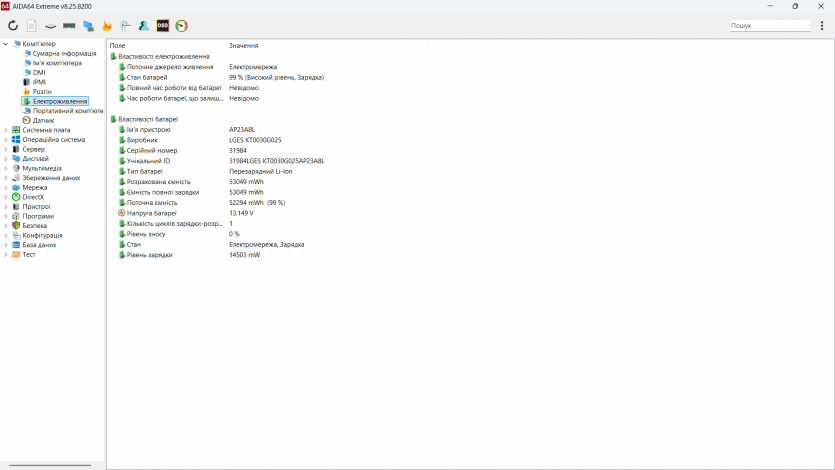Screen dimensions: 835x470
Task: Open the Report document icon in the toolbar
Action: (32, 26)
